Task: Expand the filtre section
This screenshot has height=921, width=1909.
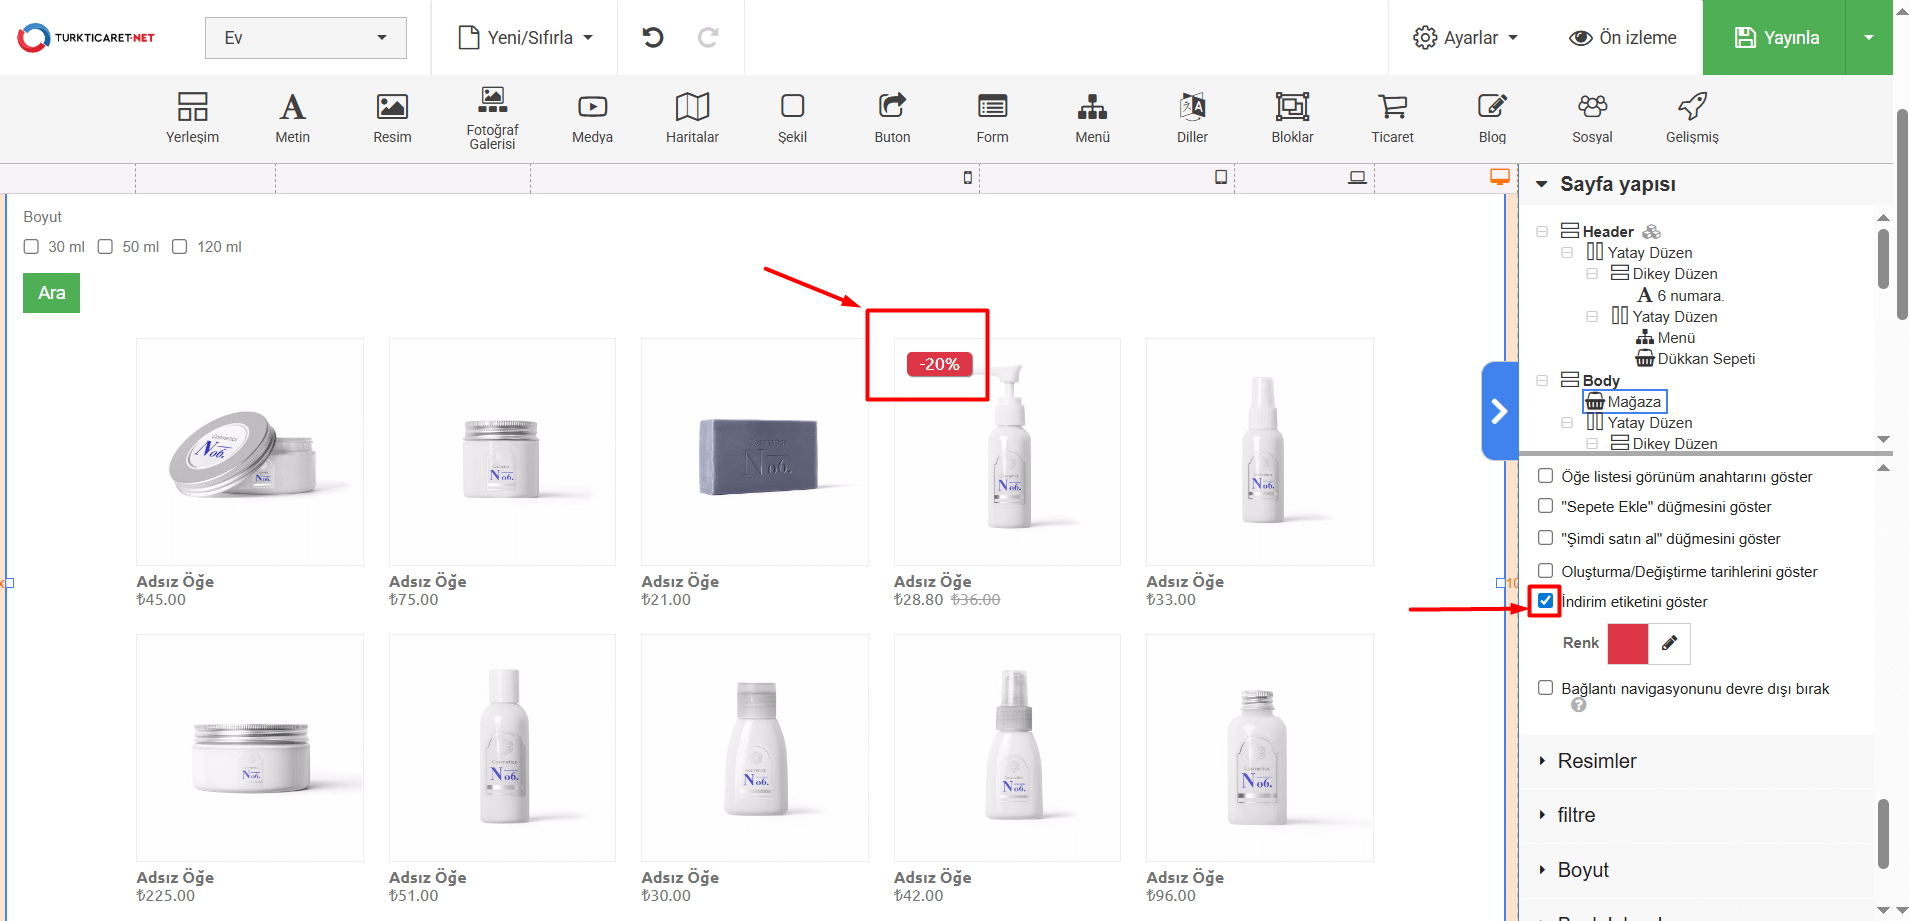Action: coord(1576,815)
